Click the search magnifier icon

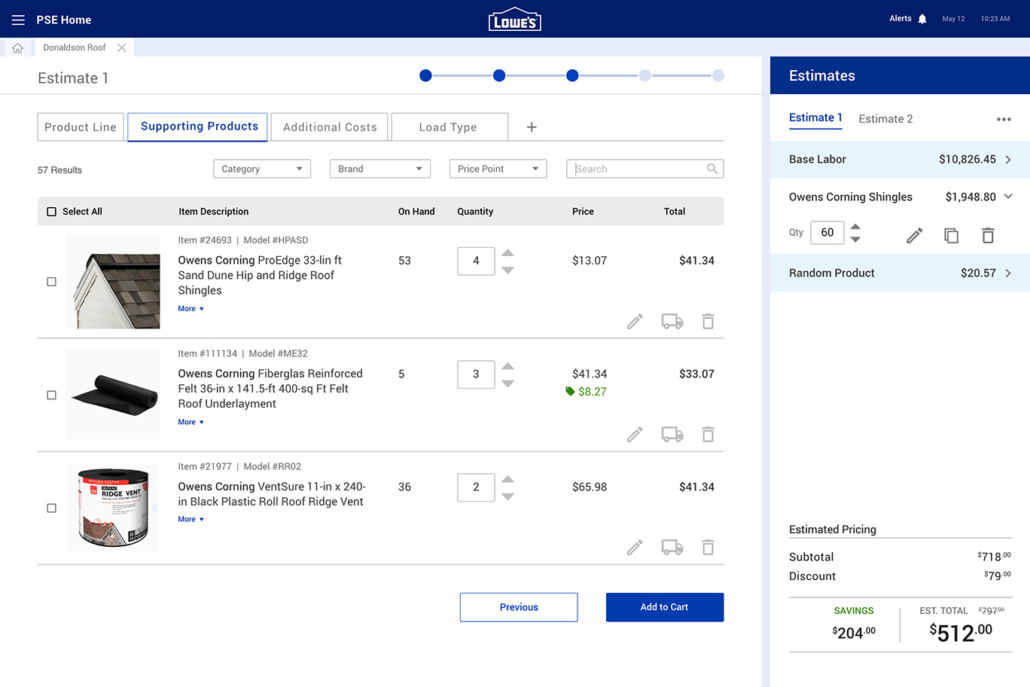(x=712, y=169)
